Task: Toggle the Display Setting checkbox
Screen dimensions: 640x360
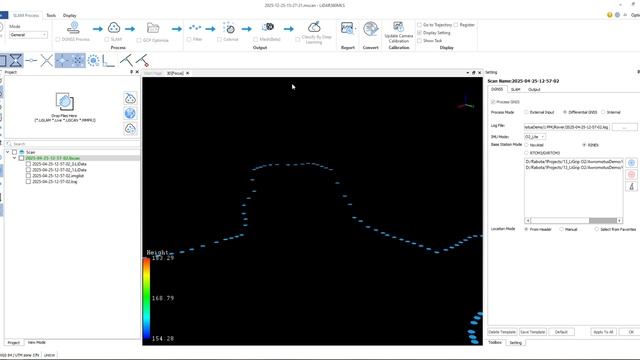Action: point(419,33)
